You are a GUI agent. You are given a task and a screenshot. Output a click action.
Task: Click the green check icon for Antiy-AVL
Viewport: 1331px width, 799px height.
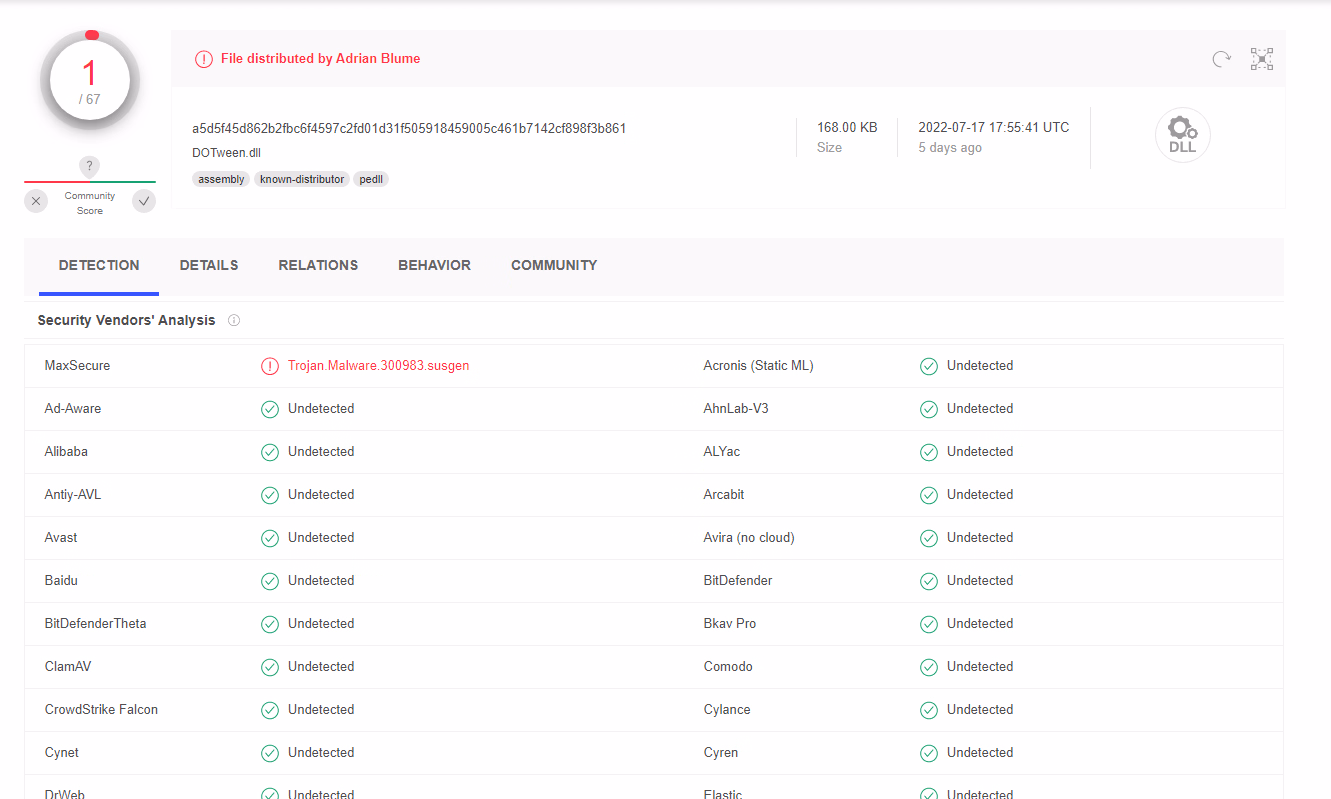pos(270,495)
